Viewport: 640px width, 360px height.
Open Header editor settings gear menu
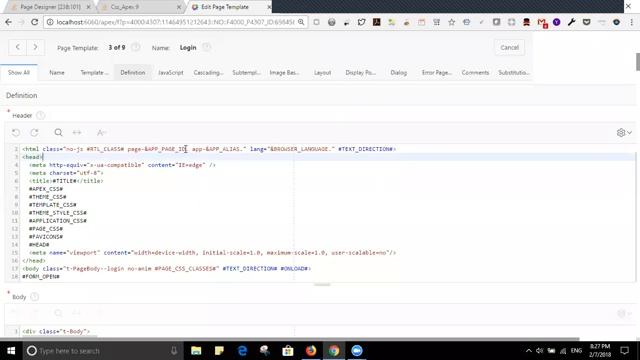(624, 133)
